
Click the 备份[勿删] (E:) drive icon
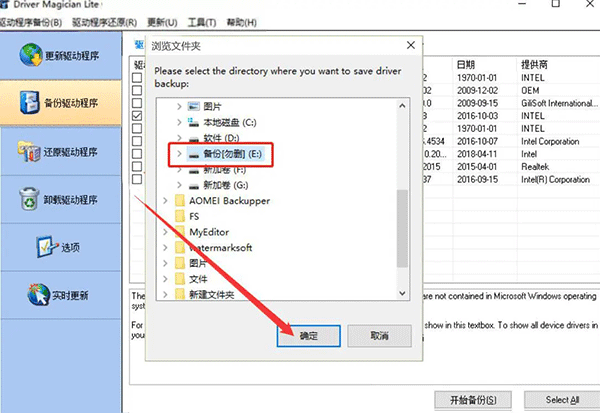[x=194, y=154]
